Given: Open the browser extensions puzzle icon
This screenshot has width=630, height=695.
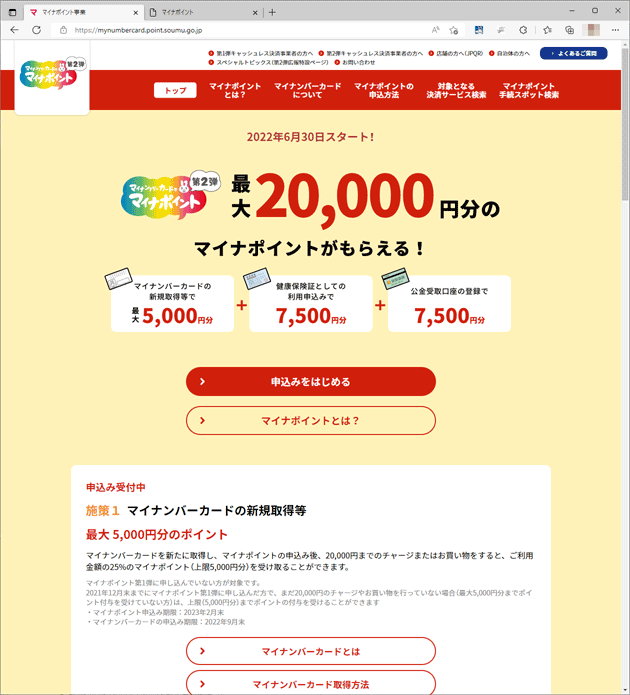Looking at the screenshot, I should pyautogui.click(x=523, y=30).
